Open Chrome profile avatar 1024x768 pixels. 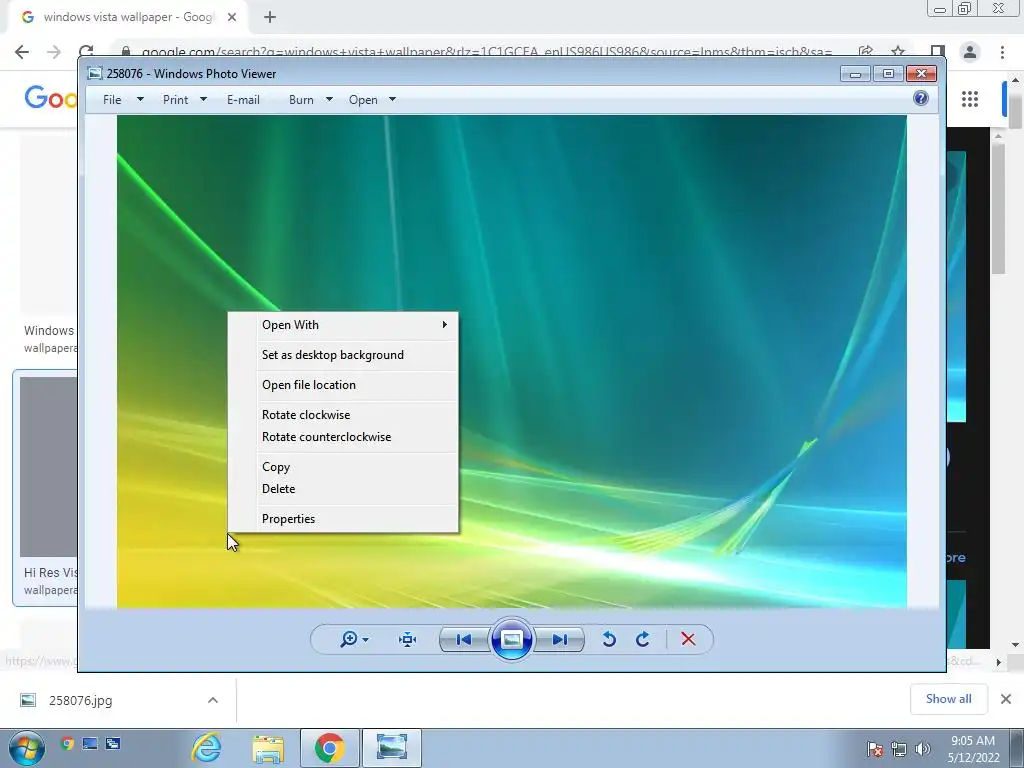(x=970, y=52)
